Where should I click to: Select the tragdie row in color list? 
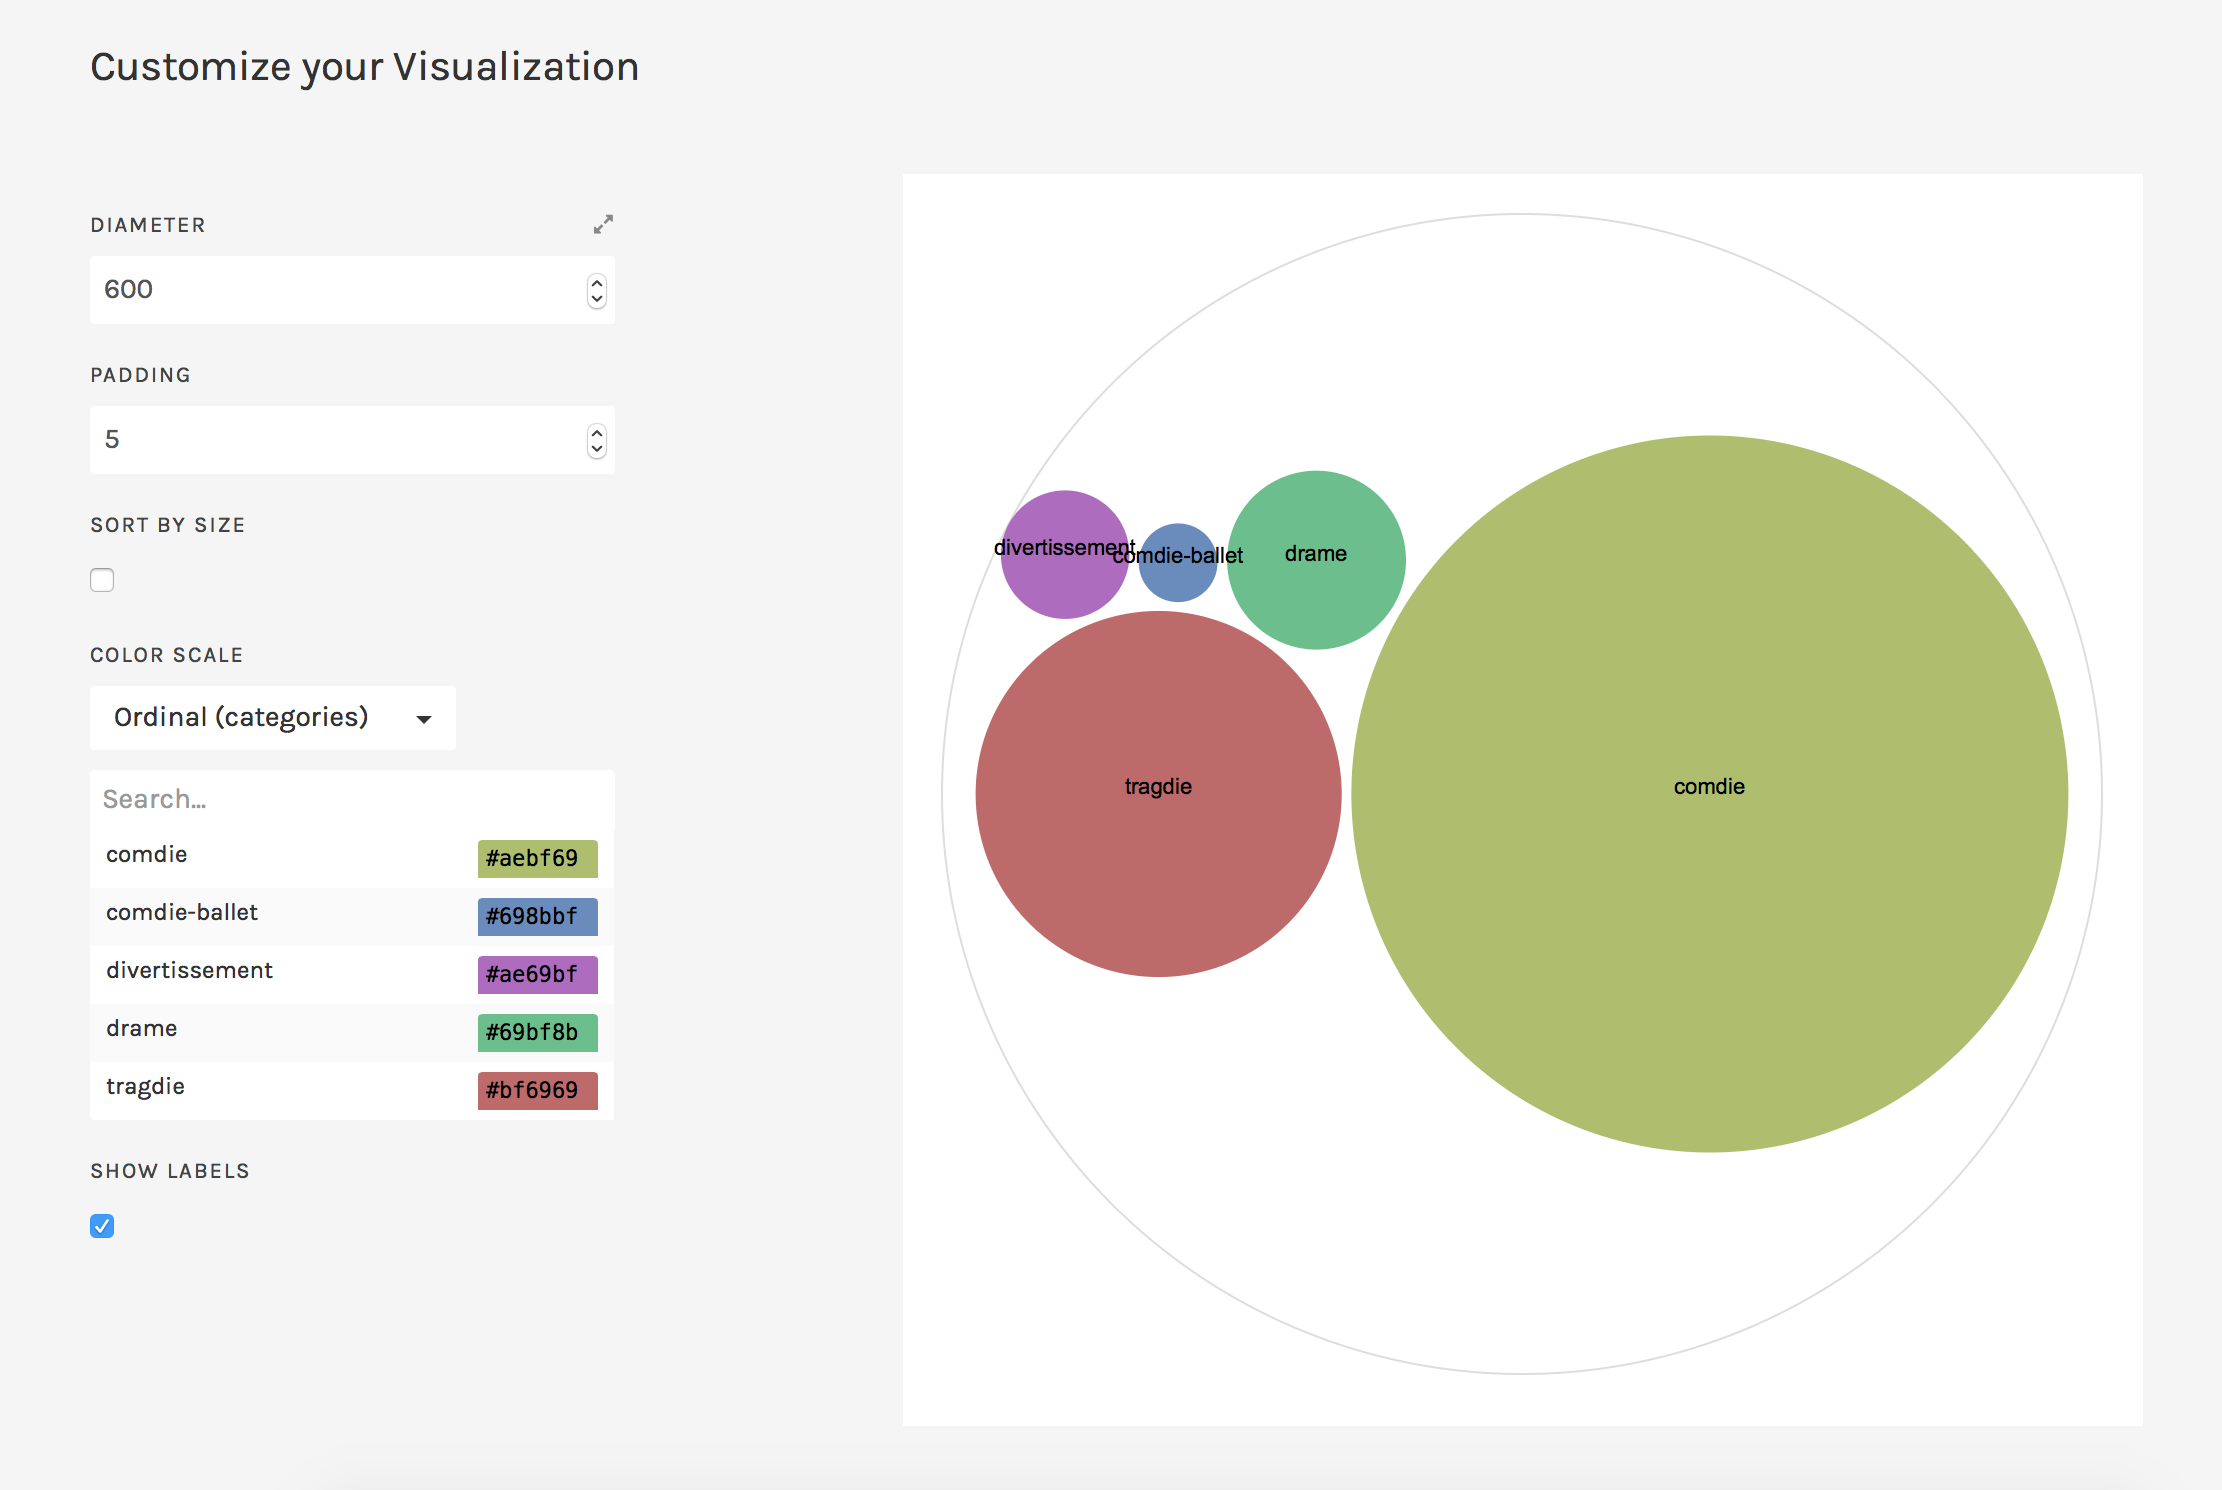[x=352, y=1090]
